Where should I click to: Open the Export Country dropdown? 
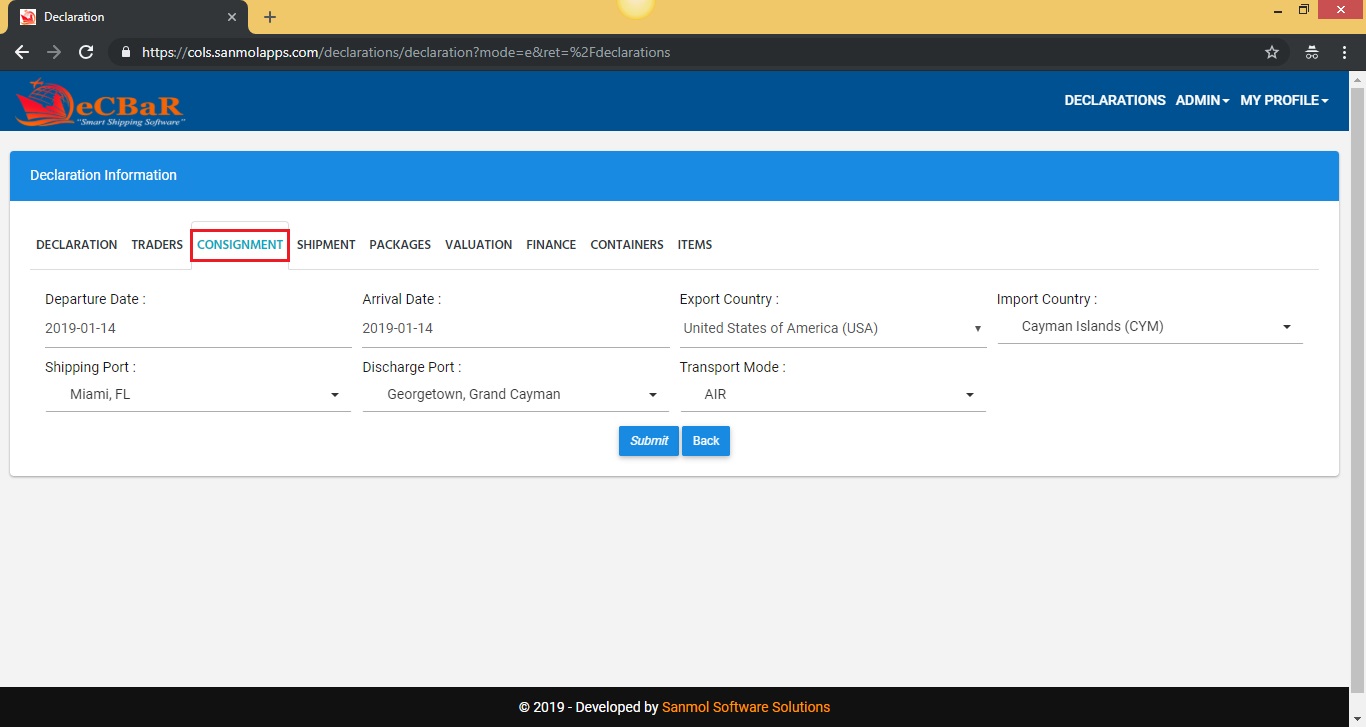833,329
